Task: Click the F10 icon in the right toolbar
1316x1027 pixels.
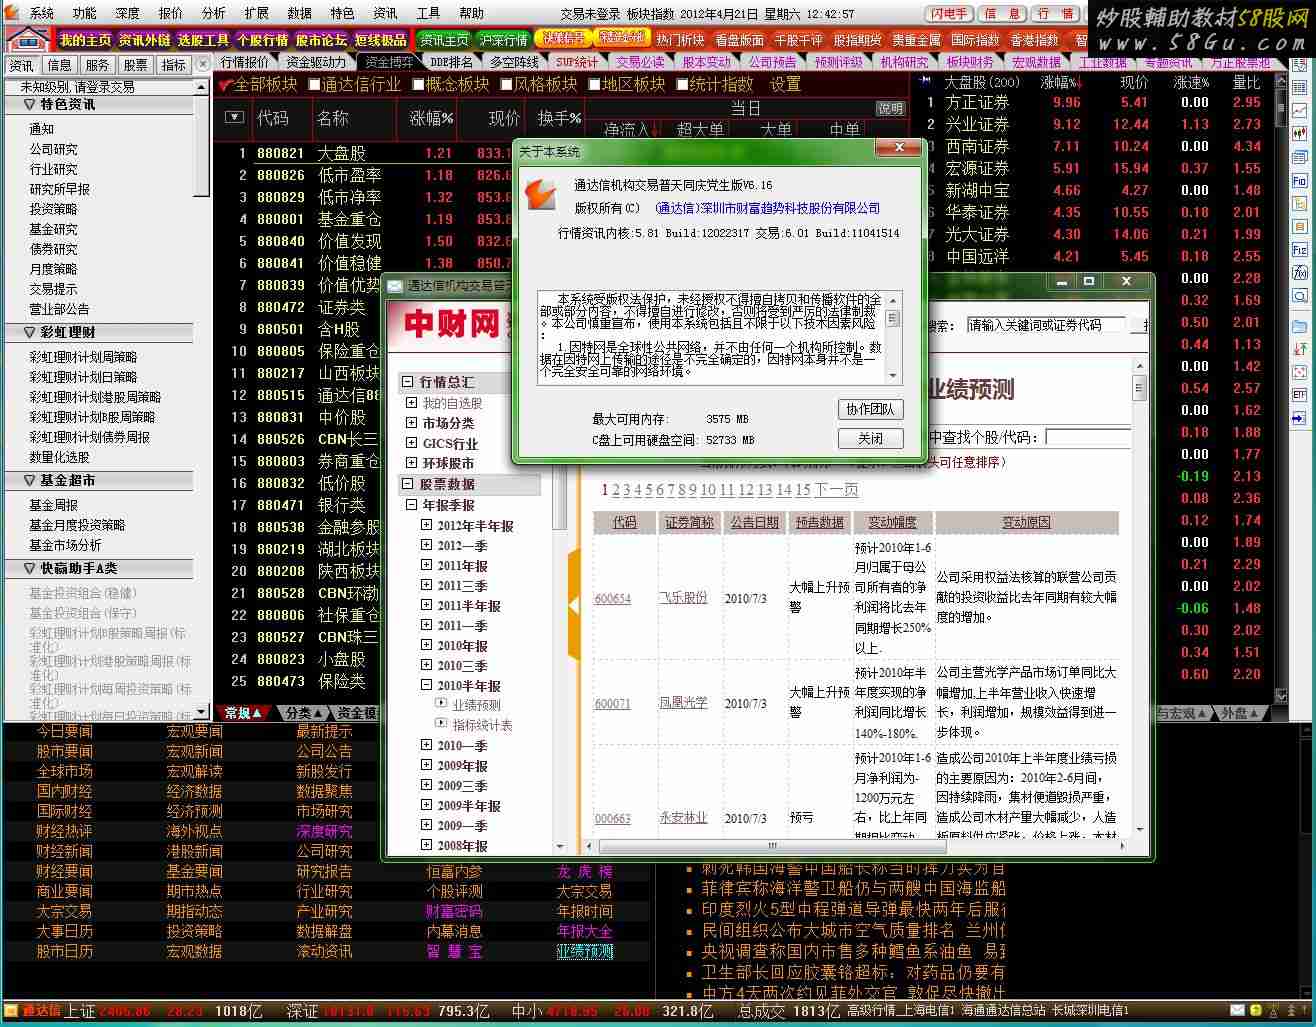Action: coord(1300,180)
